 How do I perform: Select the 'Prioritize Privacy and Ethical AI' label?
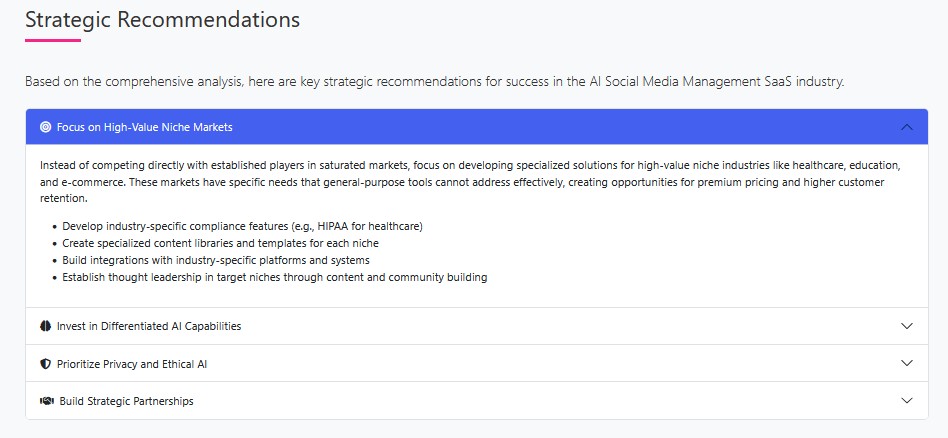pyautogui.click(x=132, y=364)
